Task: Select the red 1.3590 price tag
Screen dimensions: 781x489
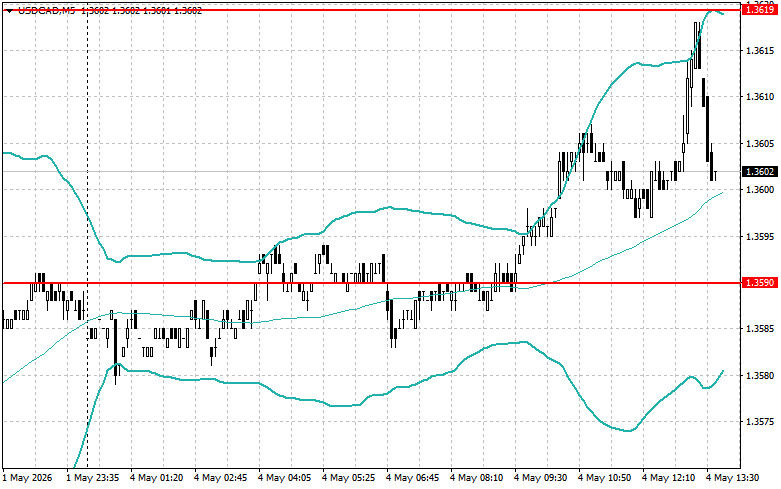Action: point(760,283)
